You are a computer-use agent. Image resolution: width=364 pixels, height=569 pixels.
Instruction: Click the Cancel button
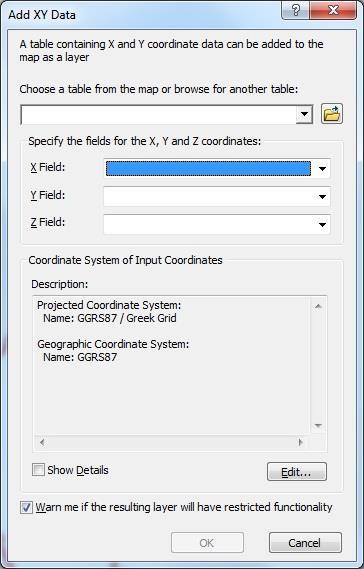[x=305, y=543]
